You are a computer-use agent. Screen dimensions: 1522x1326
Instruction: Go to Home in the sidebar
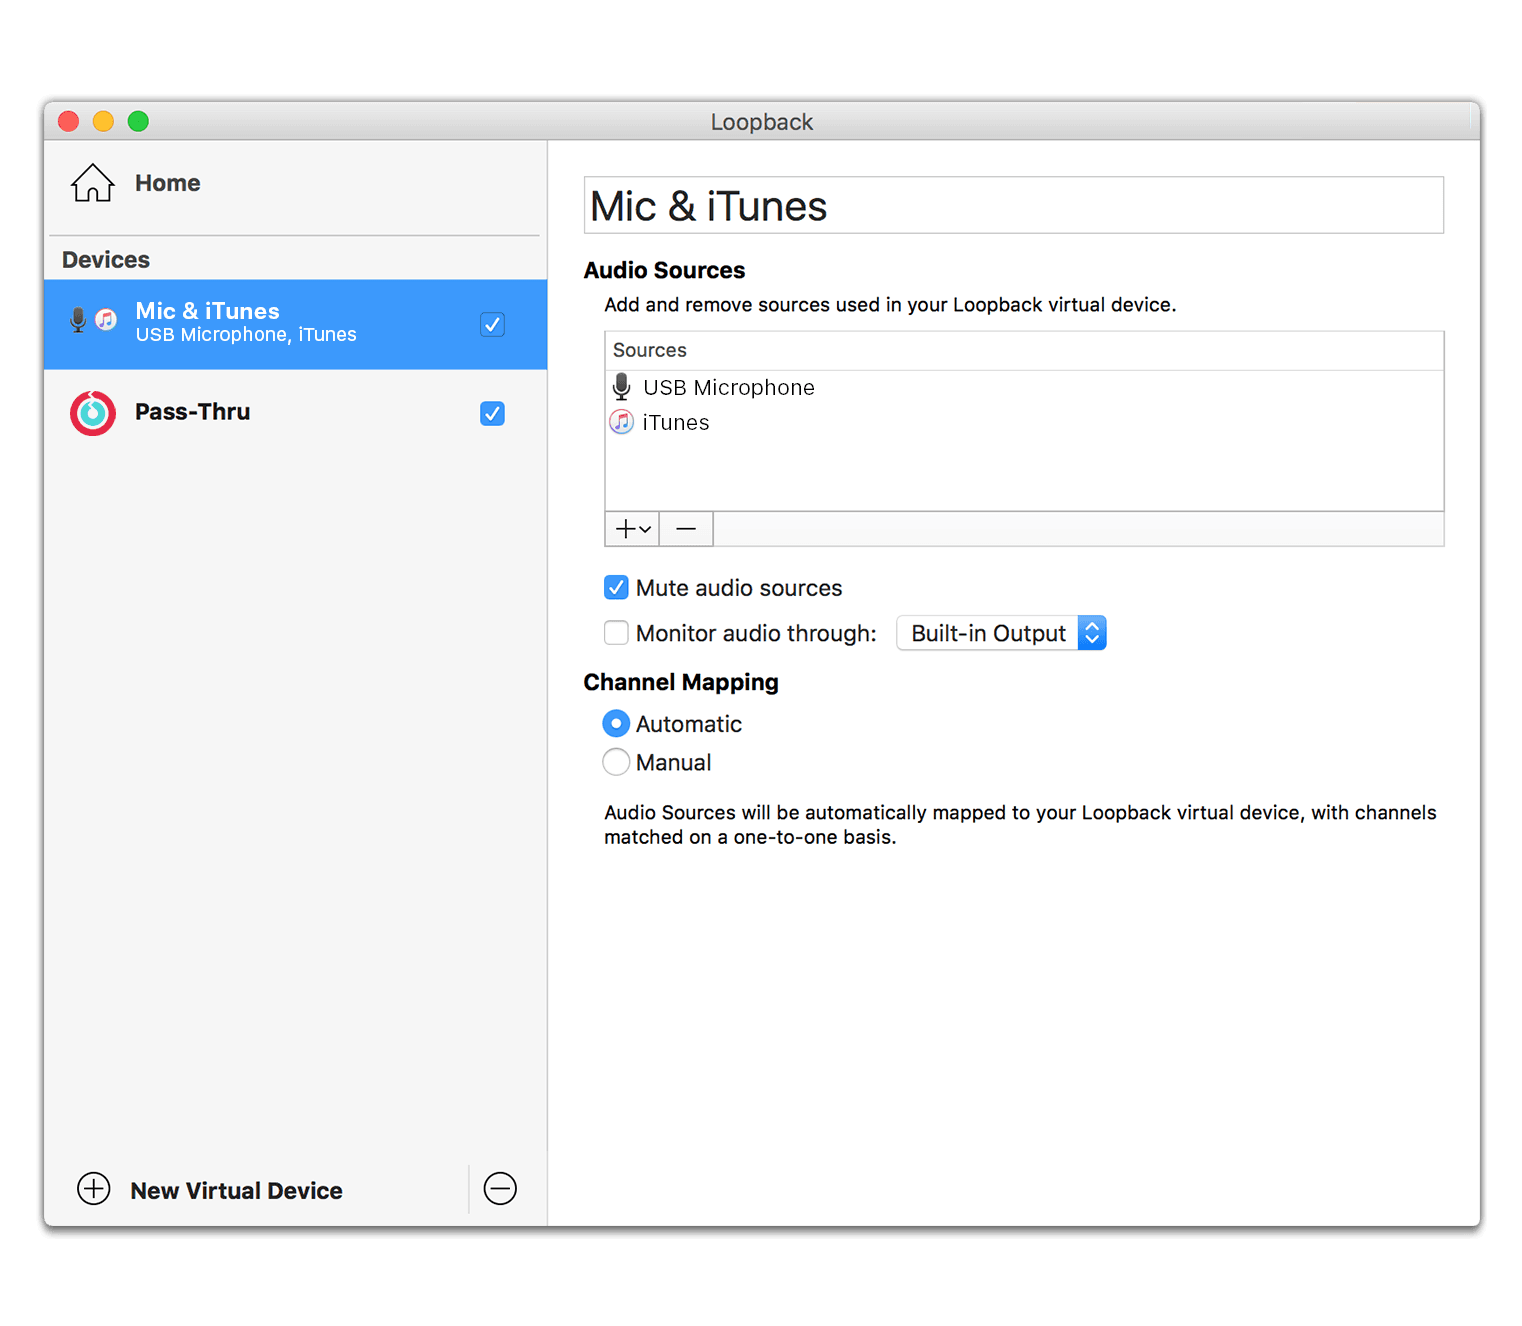pos(296,183)
